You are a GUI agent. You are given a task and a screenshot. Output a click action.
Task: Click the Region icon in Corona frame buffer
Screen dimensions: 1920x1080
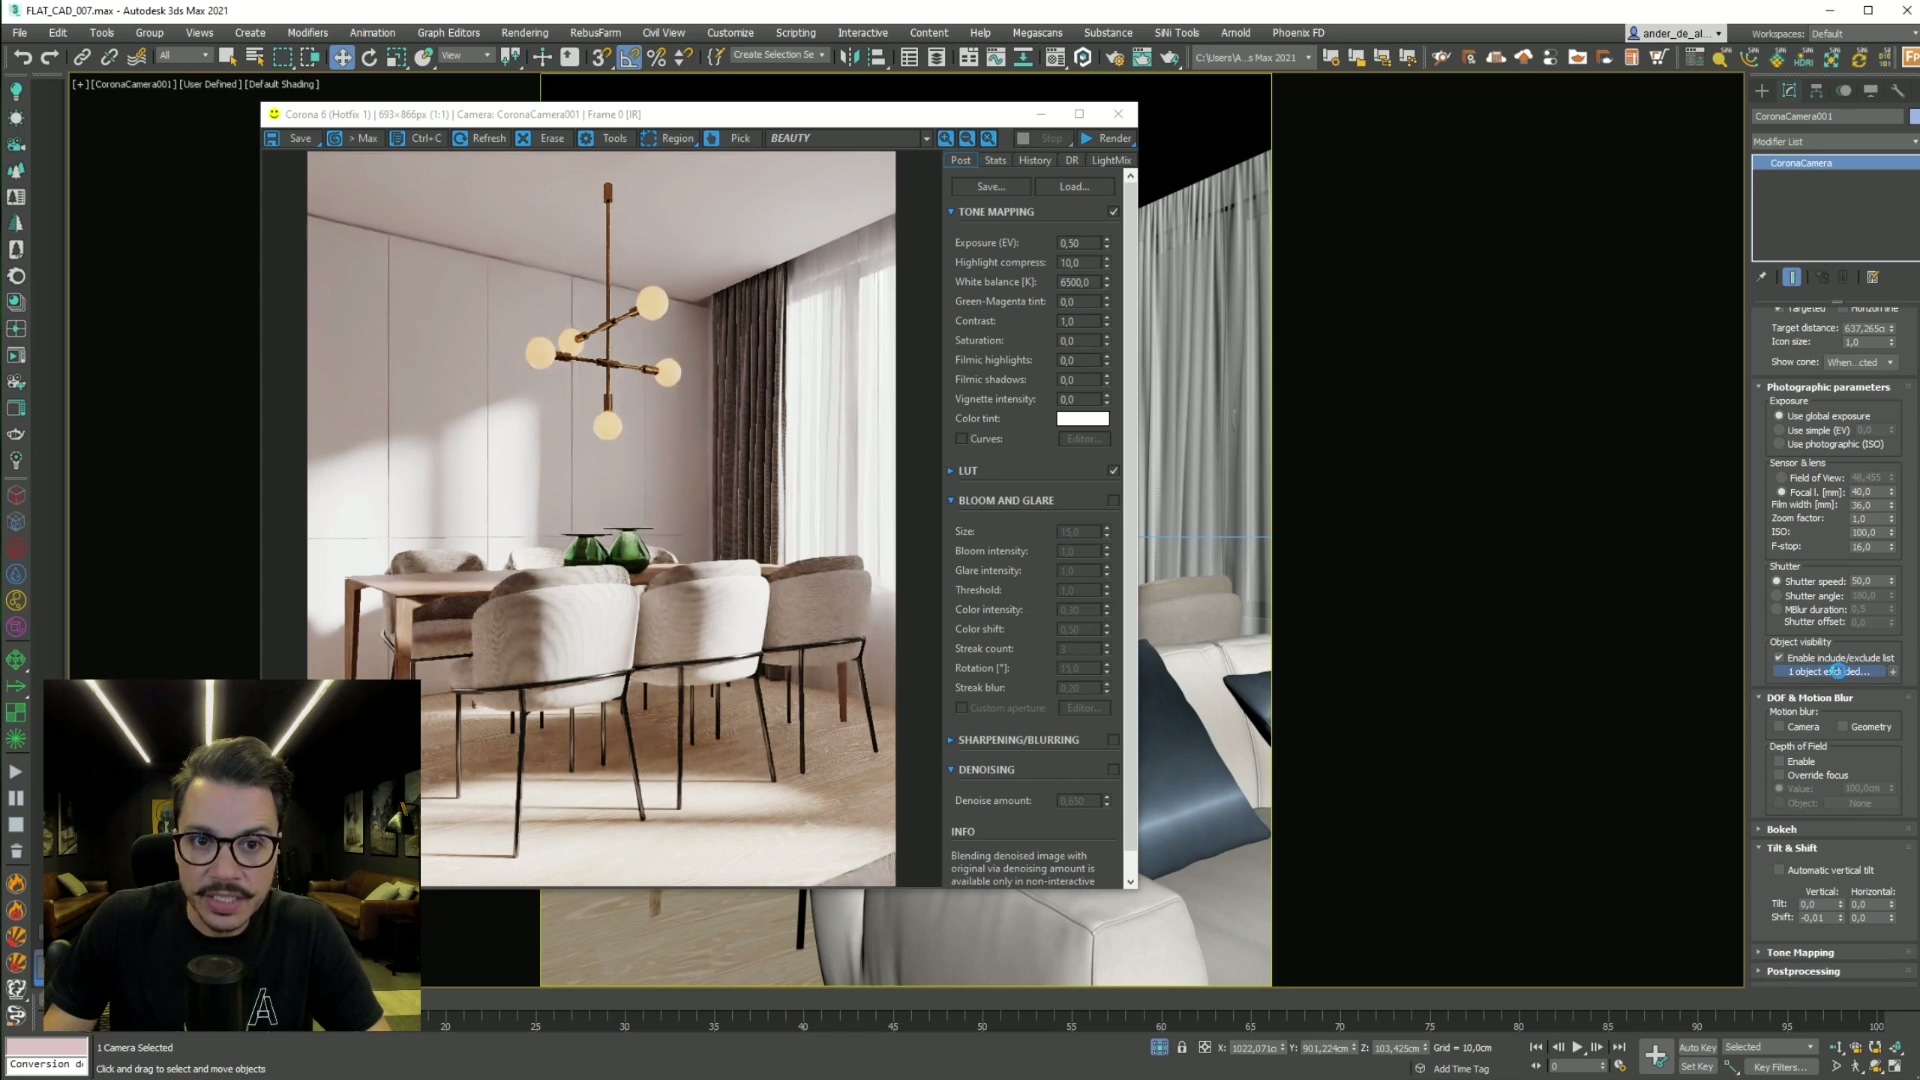(x=649, y=138)
